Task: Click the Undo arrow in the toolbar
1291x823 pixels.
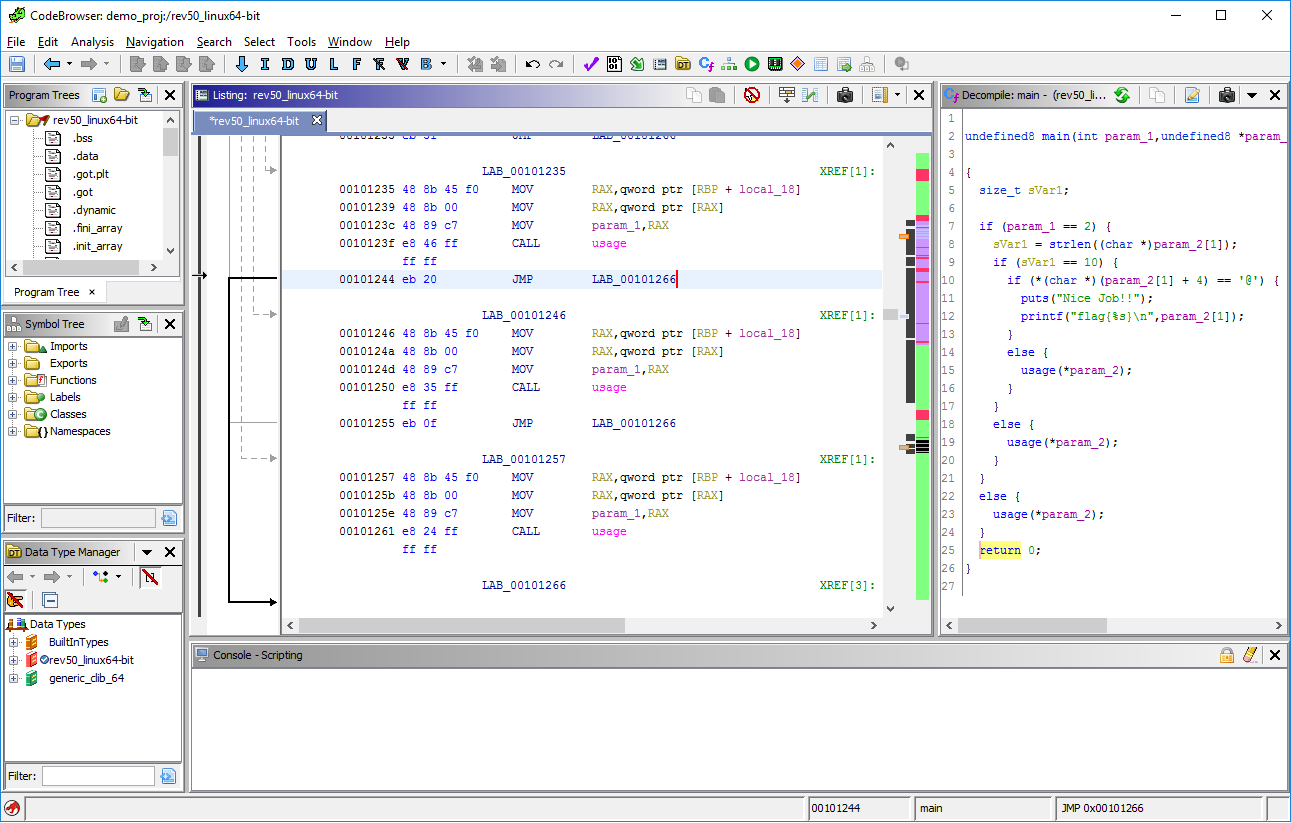Action: point(533,64)
